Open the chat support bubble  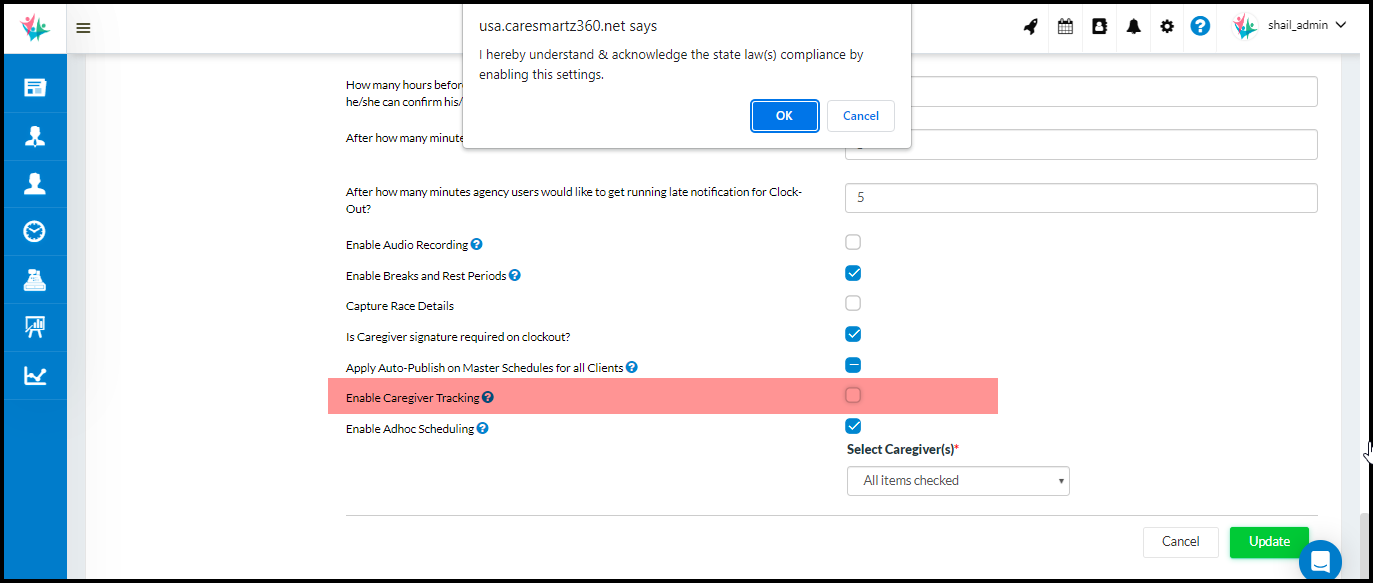[1319, 561]
